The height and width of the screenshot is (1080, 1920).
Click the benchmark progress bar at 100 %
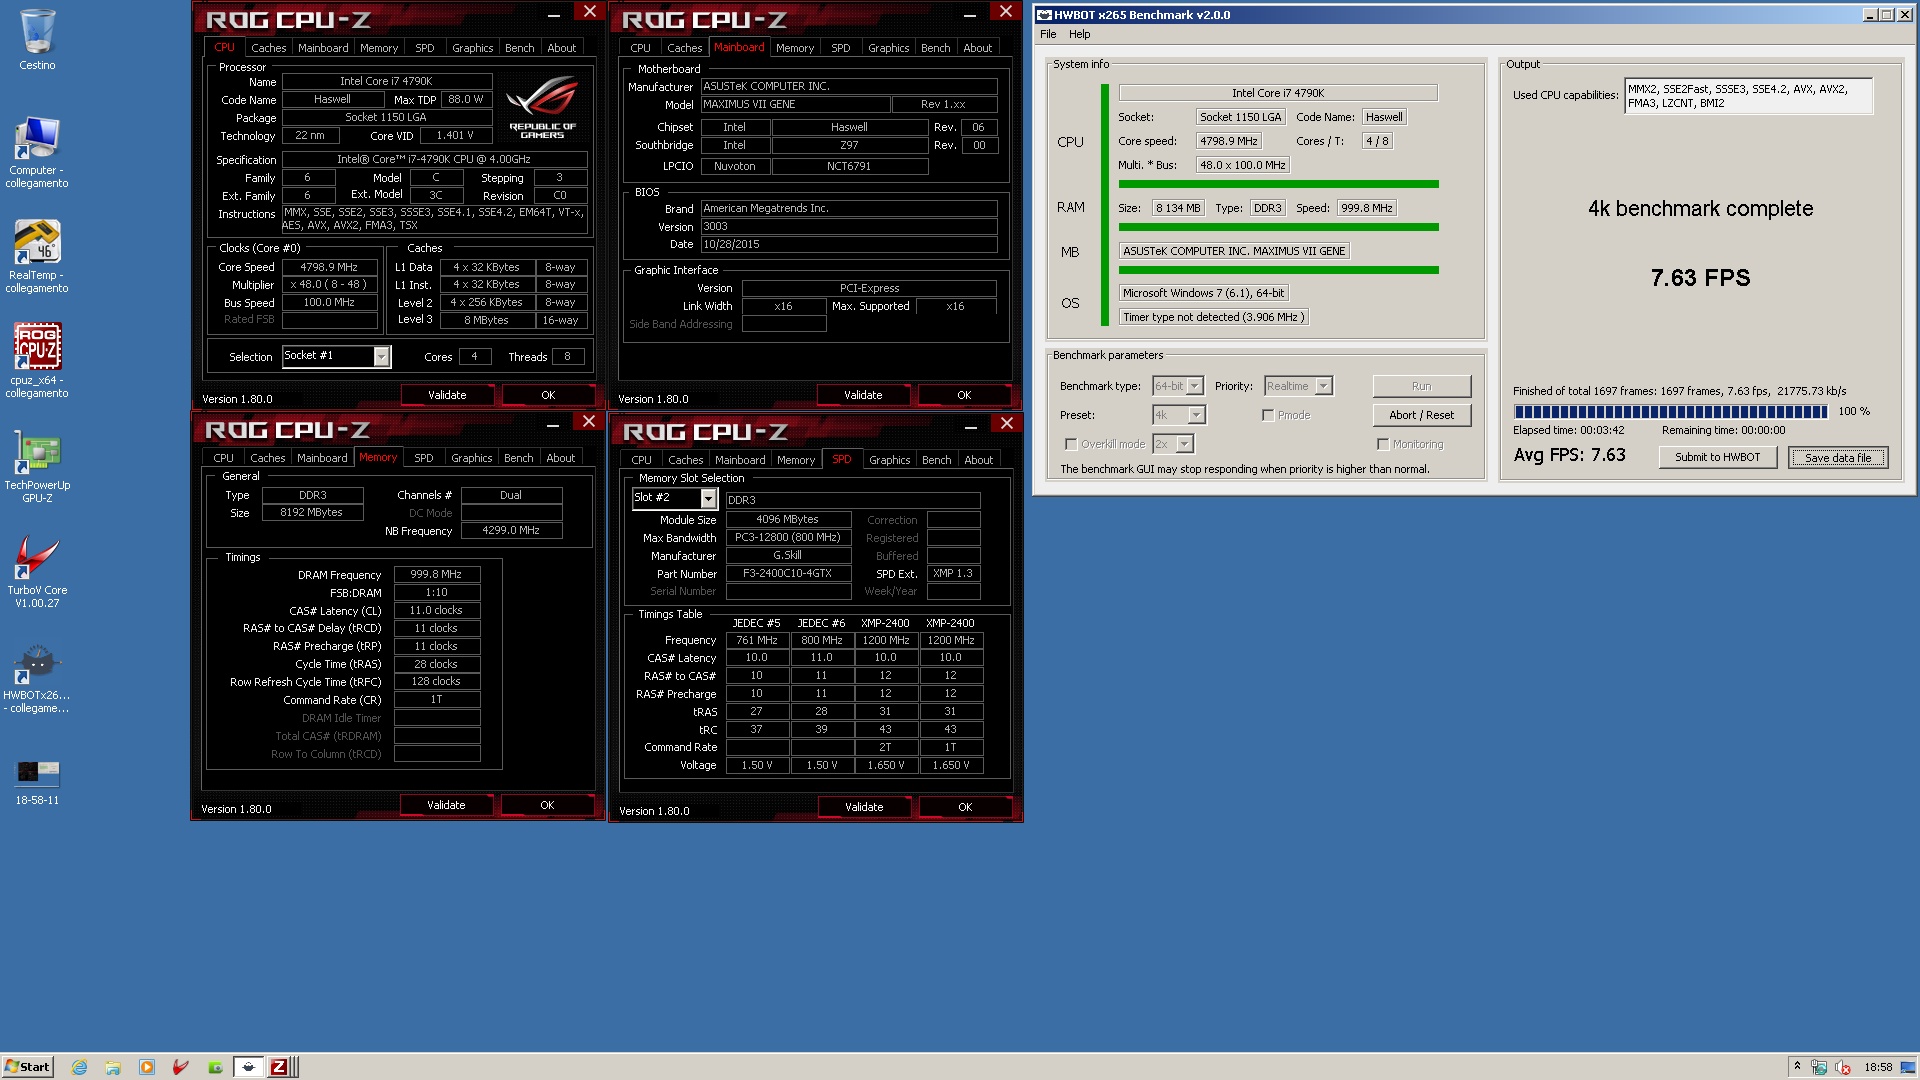(x=1671, y=411)
